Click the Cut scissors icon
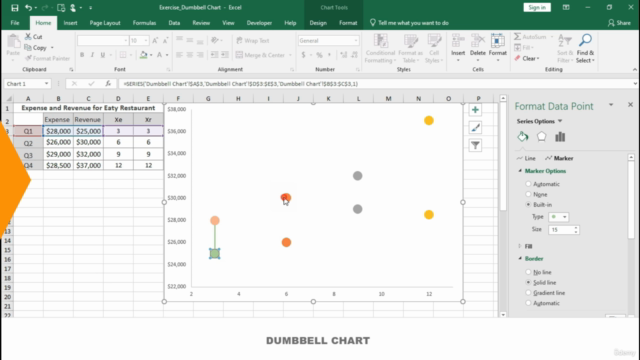 tap(28, 37)
